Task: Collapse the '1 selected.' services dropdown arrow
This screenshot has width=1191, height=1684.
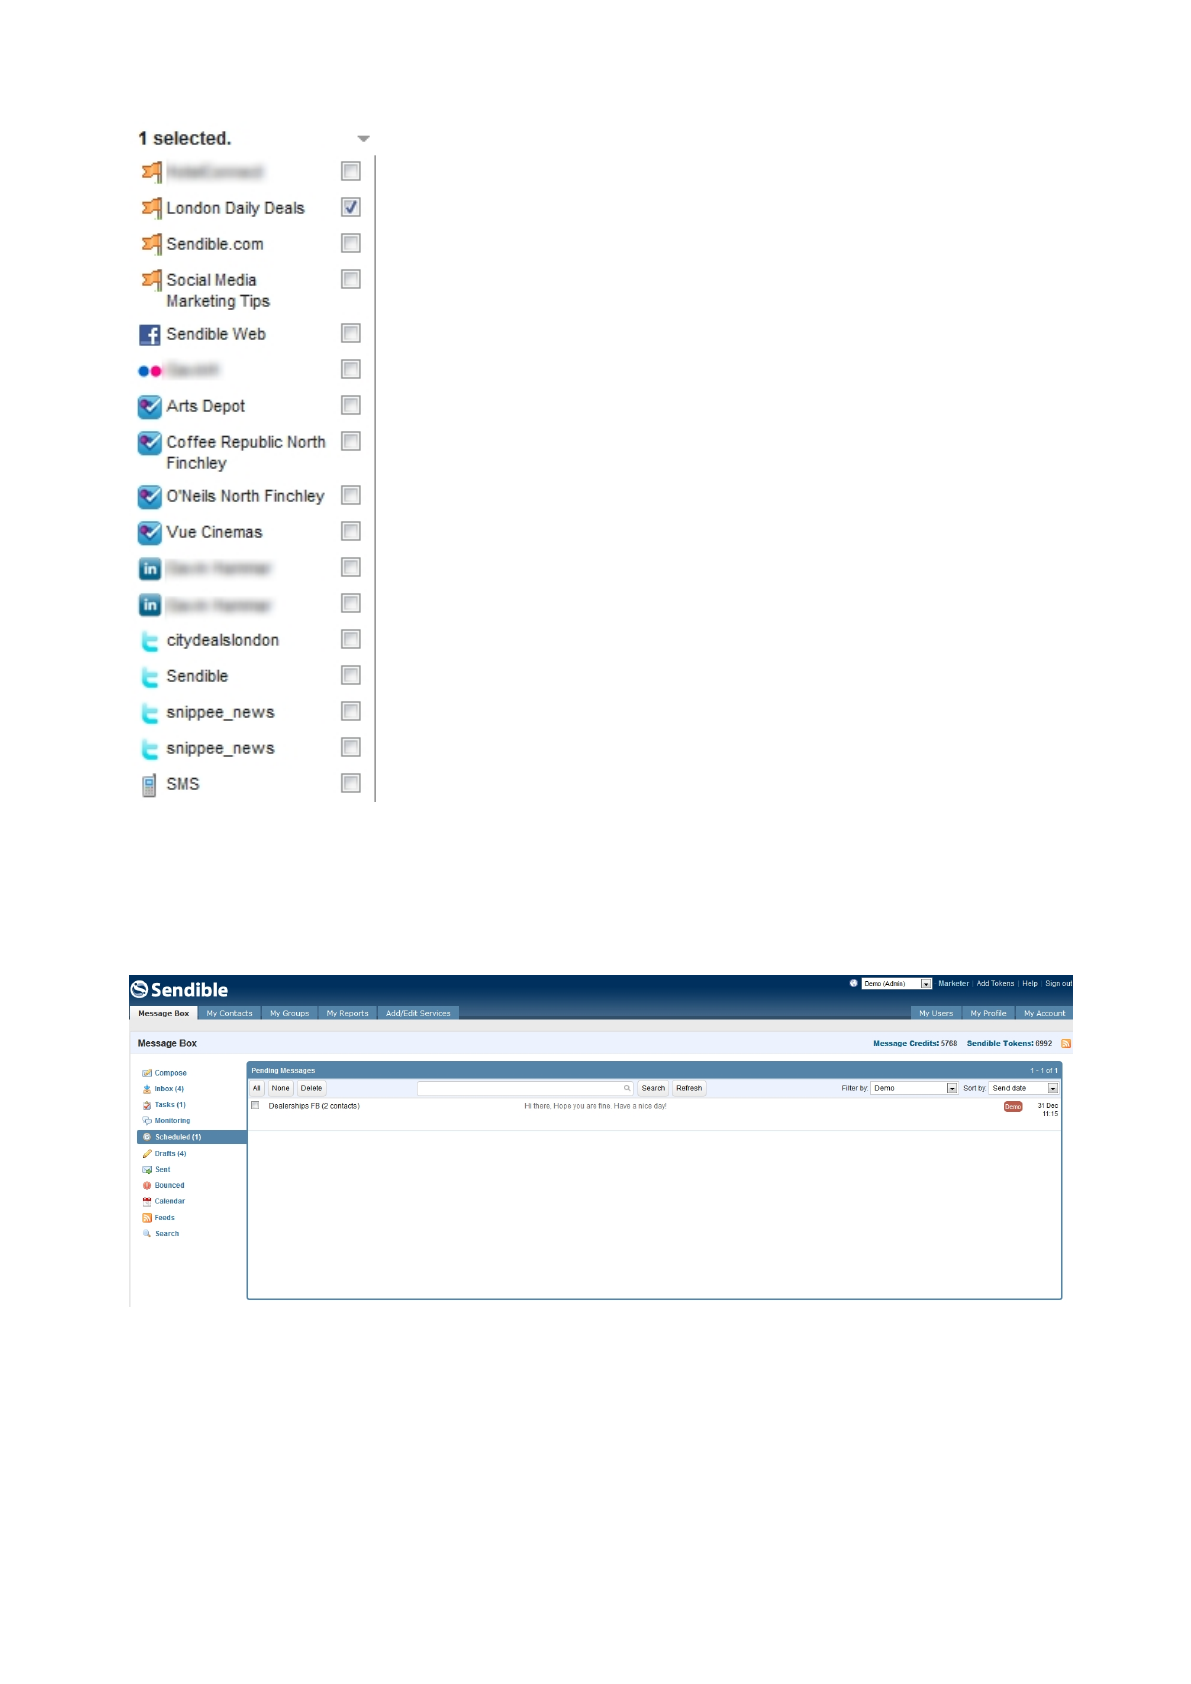Action: [x=364, y=139]
